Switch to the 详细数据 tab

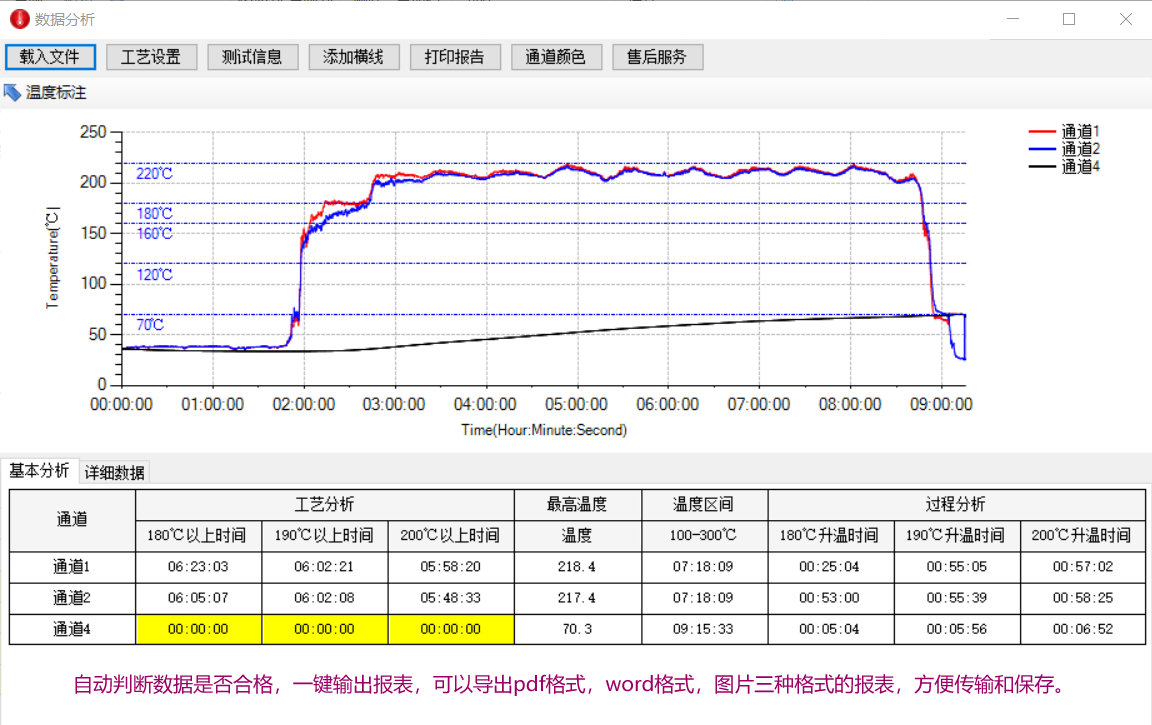click(x=116, y=471)
